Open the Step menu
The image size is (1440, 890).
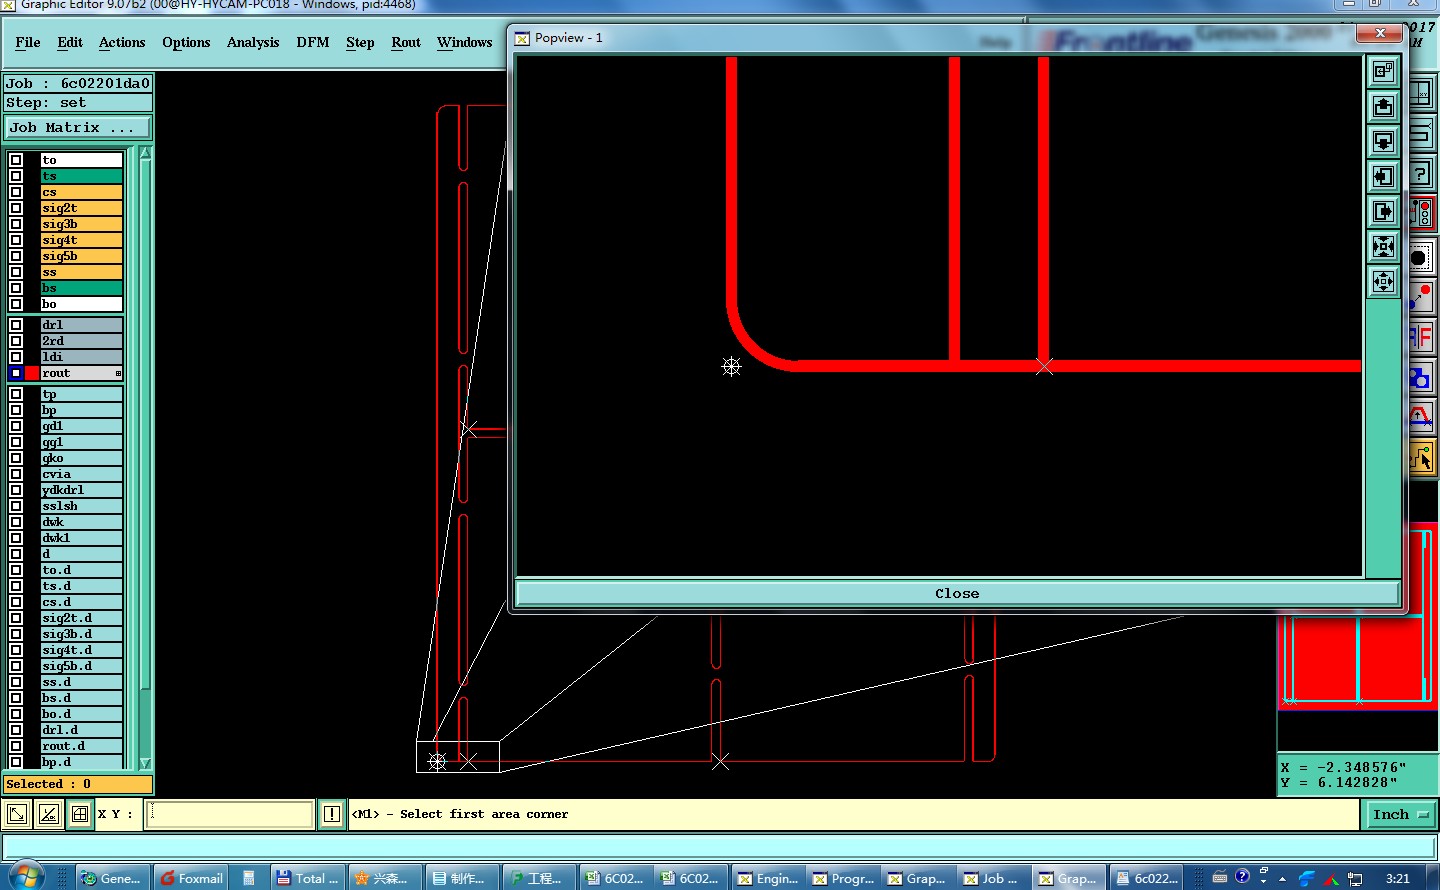[360, 42]
